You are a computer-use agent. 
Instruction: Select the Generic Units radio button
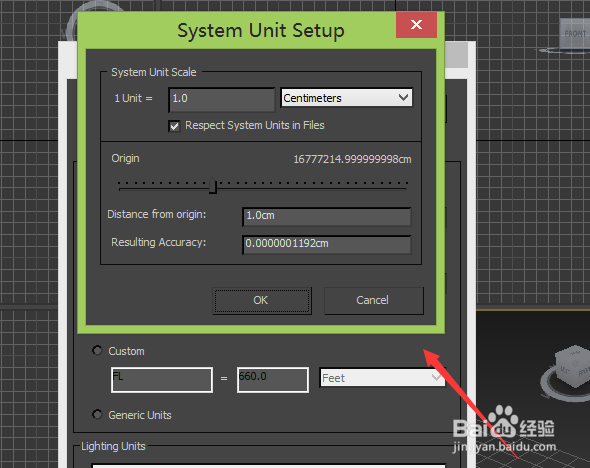pyautogui.click(x=97, y=415)
